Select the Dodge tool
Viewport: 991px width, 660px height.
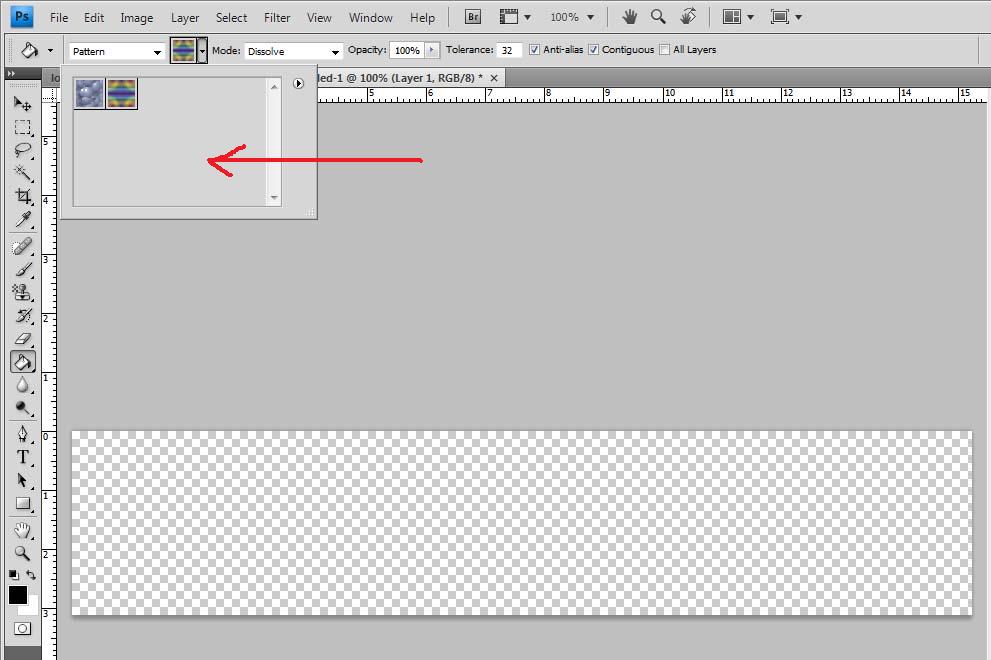click(x=22, y=408)
